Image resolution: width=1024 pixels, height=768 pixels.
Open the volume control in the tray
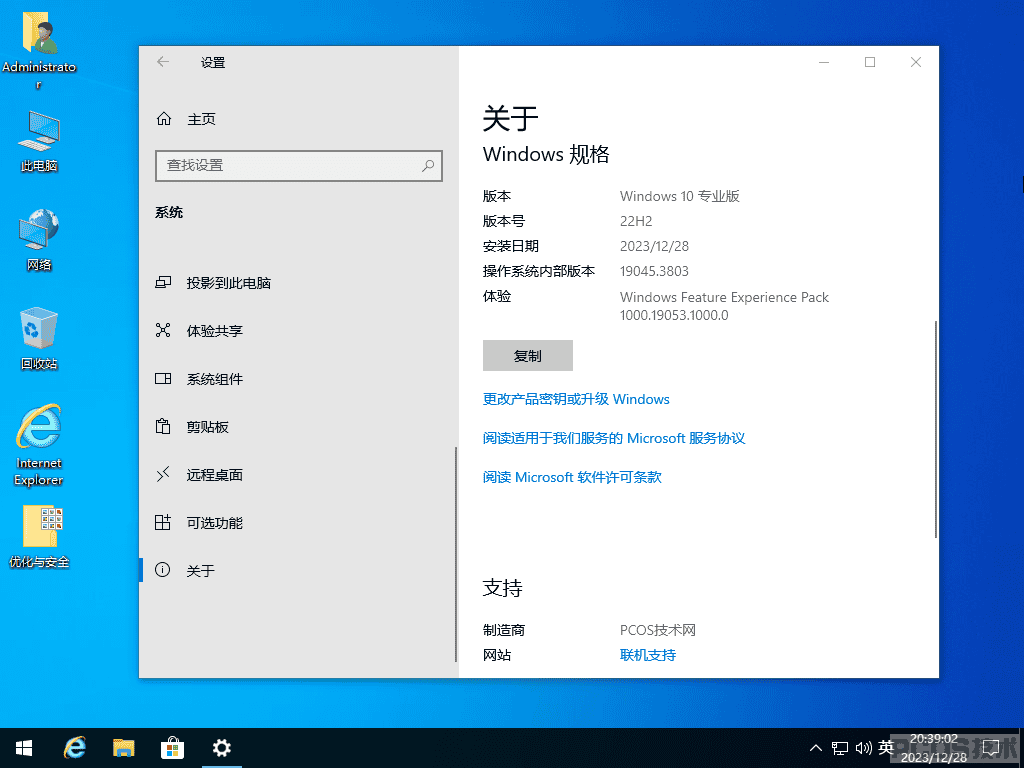(863, 748)
